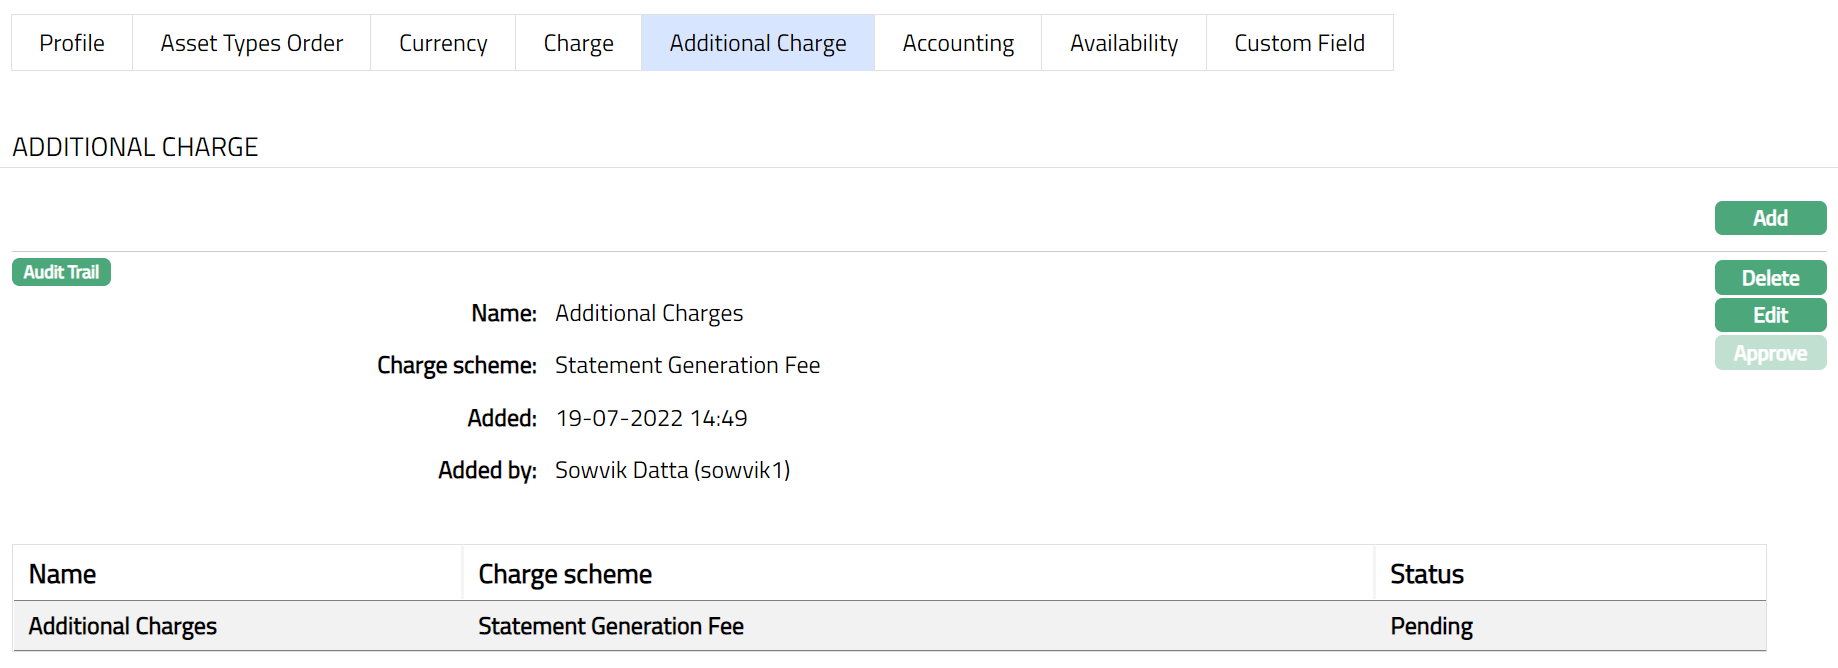Screen dimensions: 1838x668
Task: Click the Pending status cell
Action: coord(1431,626)
